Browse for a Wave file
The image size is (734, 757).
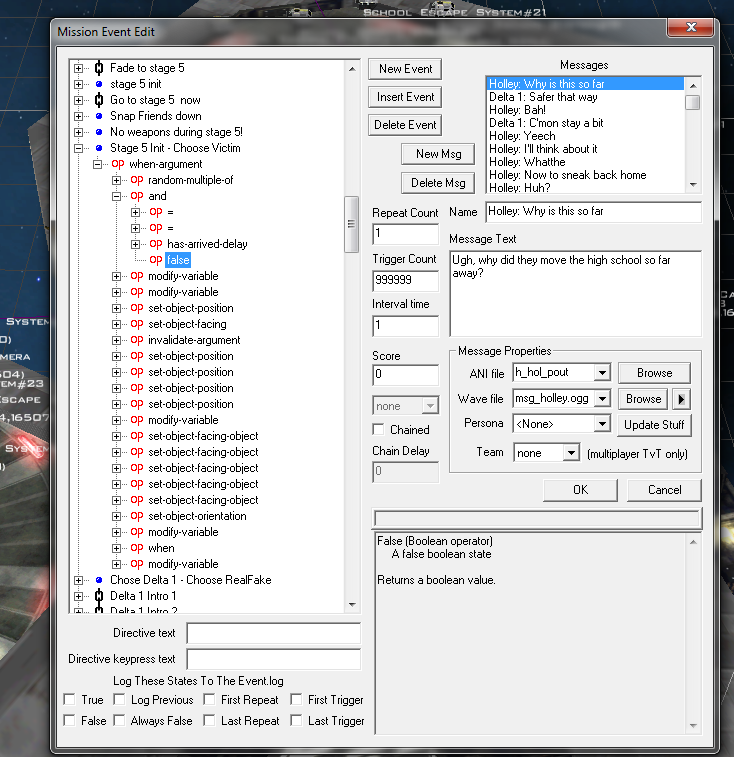tap(643, 399)
